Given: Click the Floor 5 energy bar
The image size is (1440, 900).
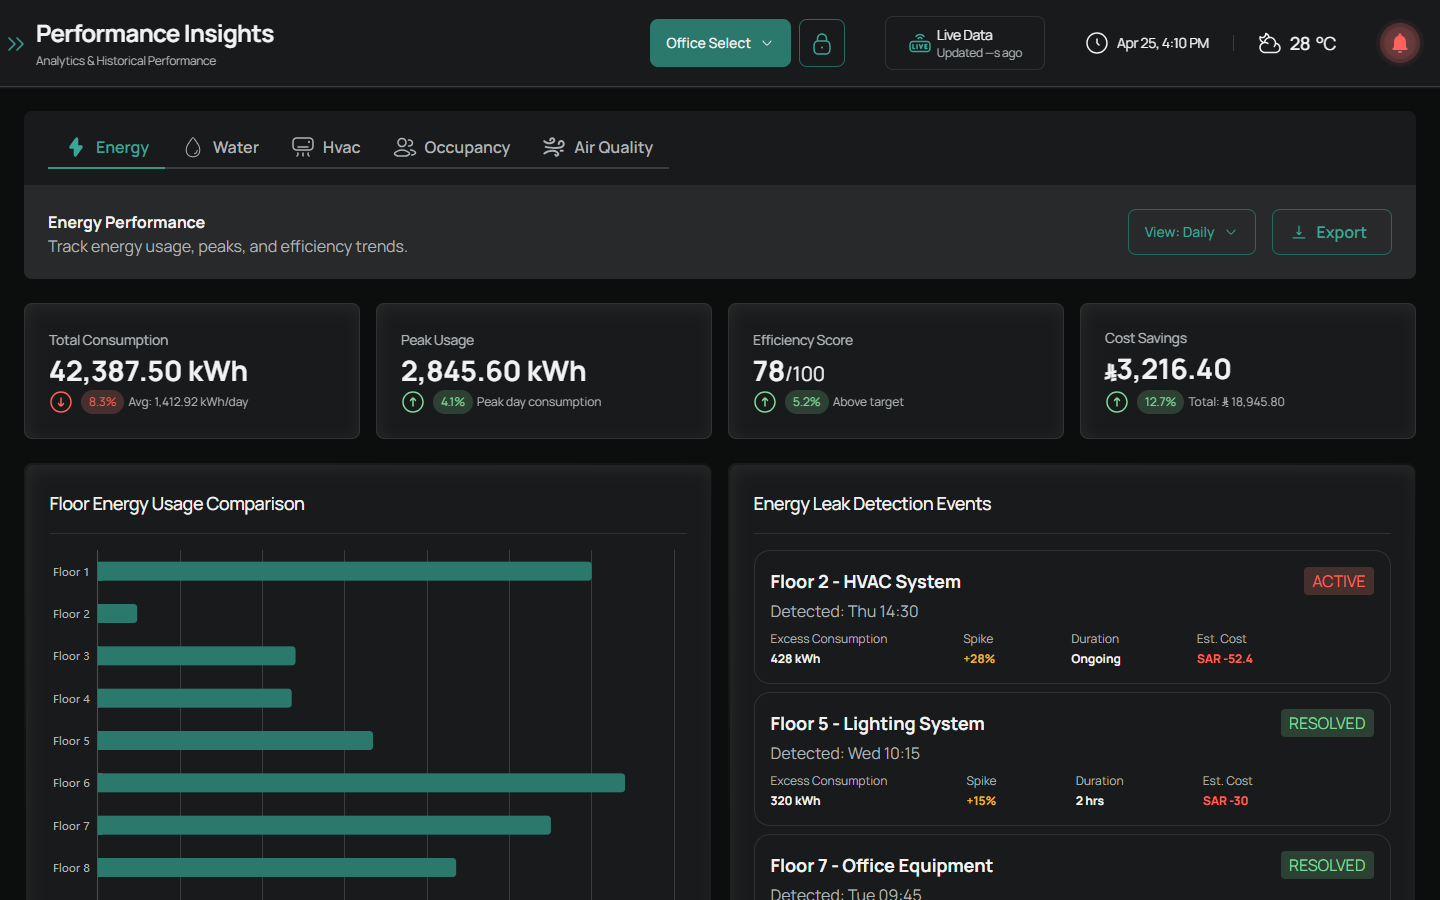Looking at the screenshot, I should (235, 740).
